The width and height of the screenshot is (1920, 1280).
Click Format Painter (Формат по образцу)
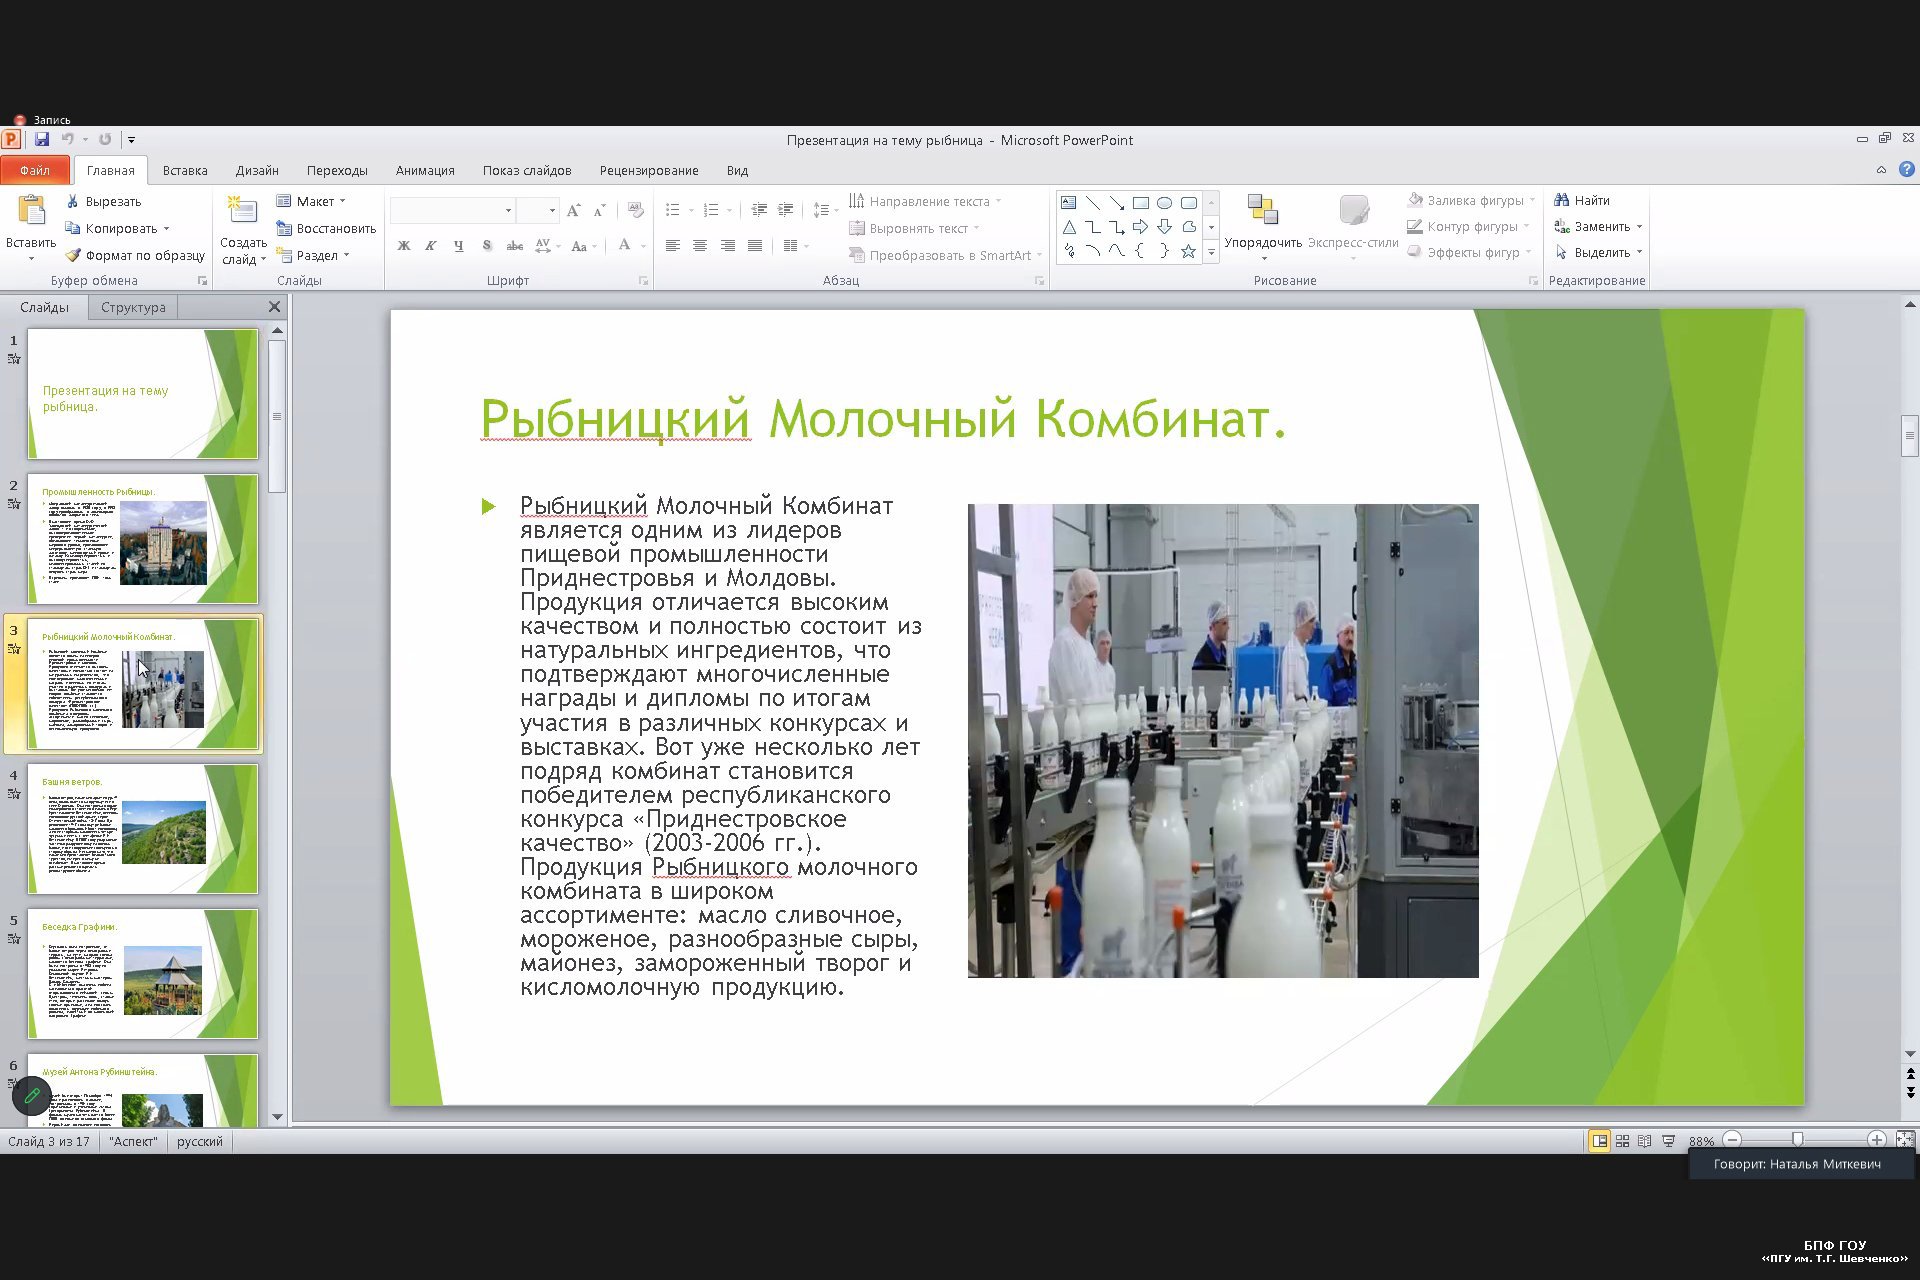[x=134, y=255]
